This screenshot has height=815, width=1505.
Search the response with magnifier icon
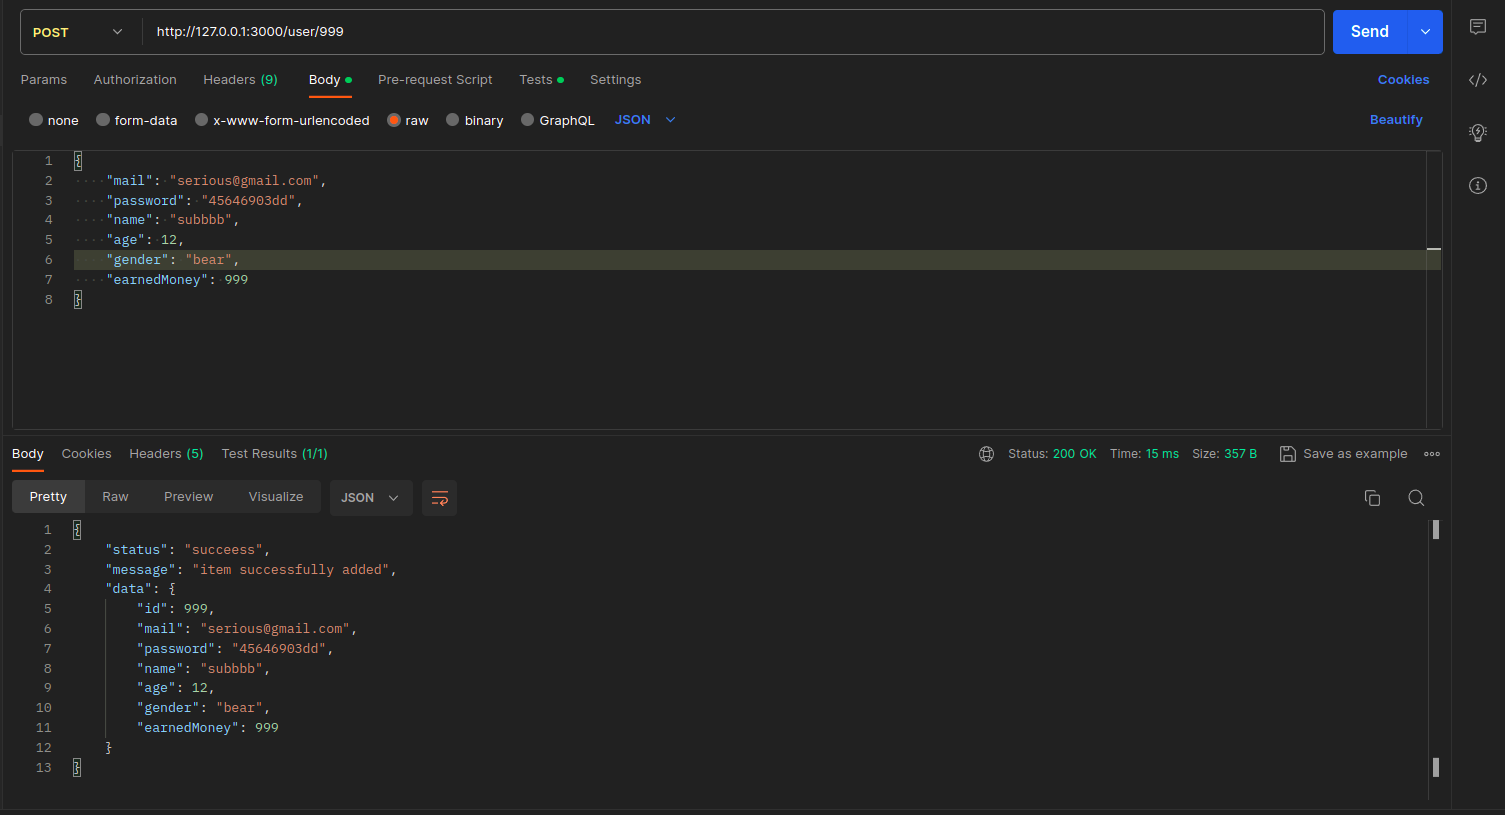click(x=1416, y=498)
